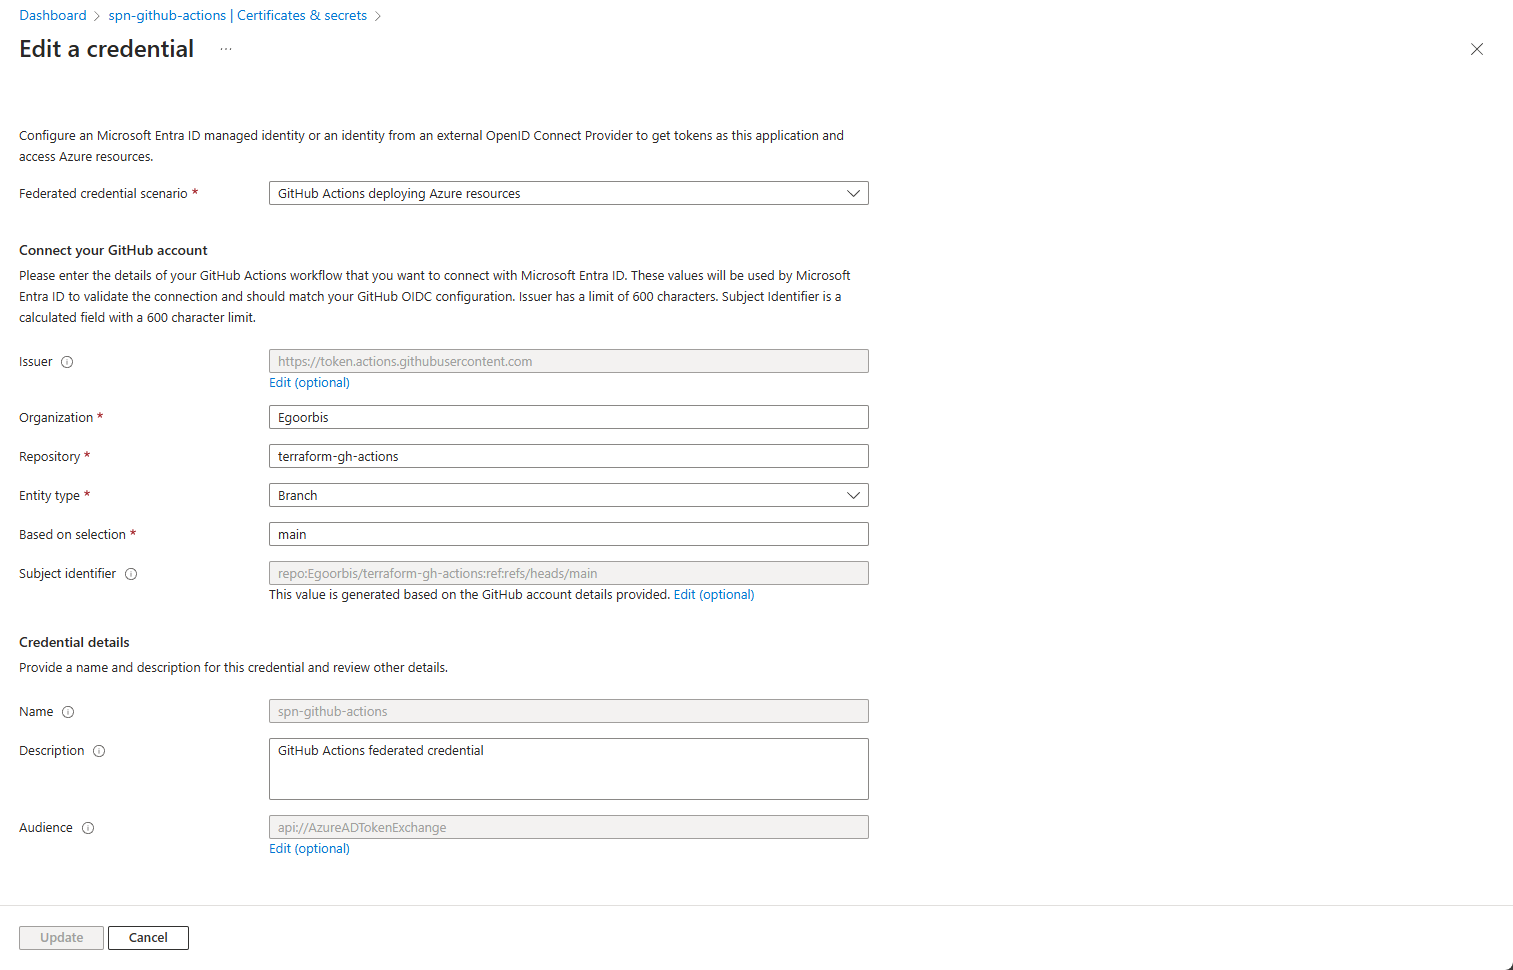Go to Dashboard breadcrumb
The image size is (1513, 970).
[53, 15]
